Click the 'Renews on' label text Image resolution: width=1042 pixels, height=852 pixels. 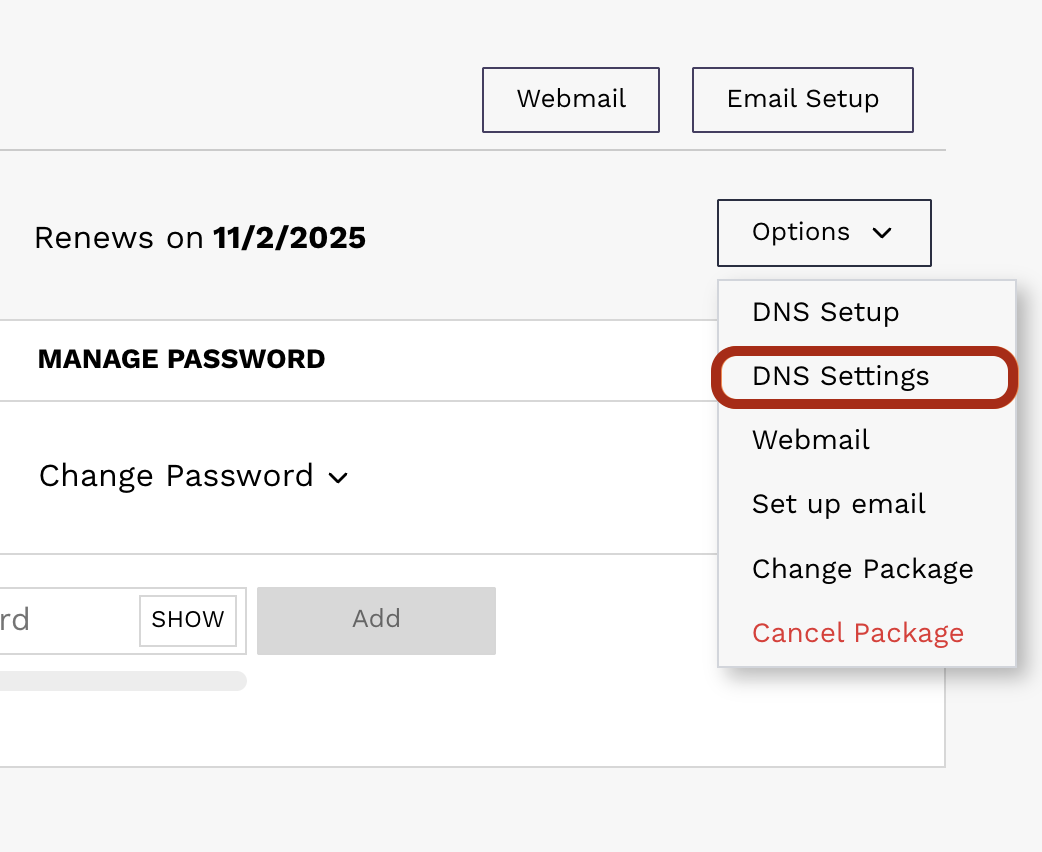click(118, 238)
